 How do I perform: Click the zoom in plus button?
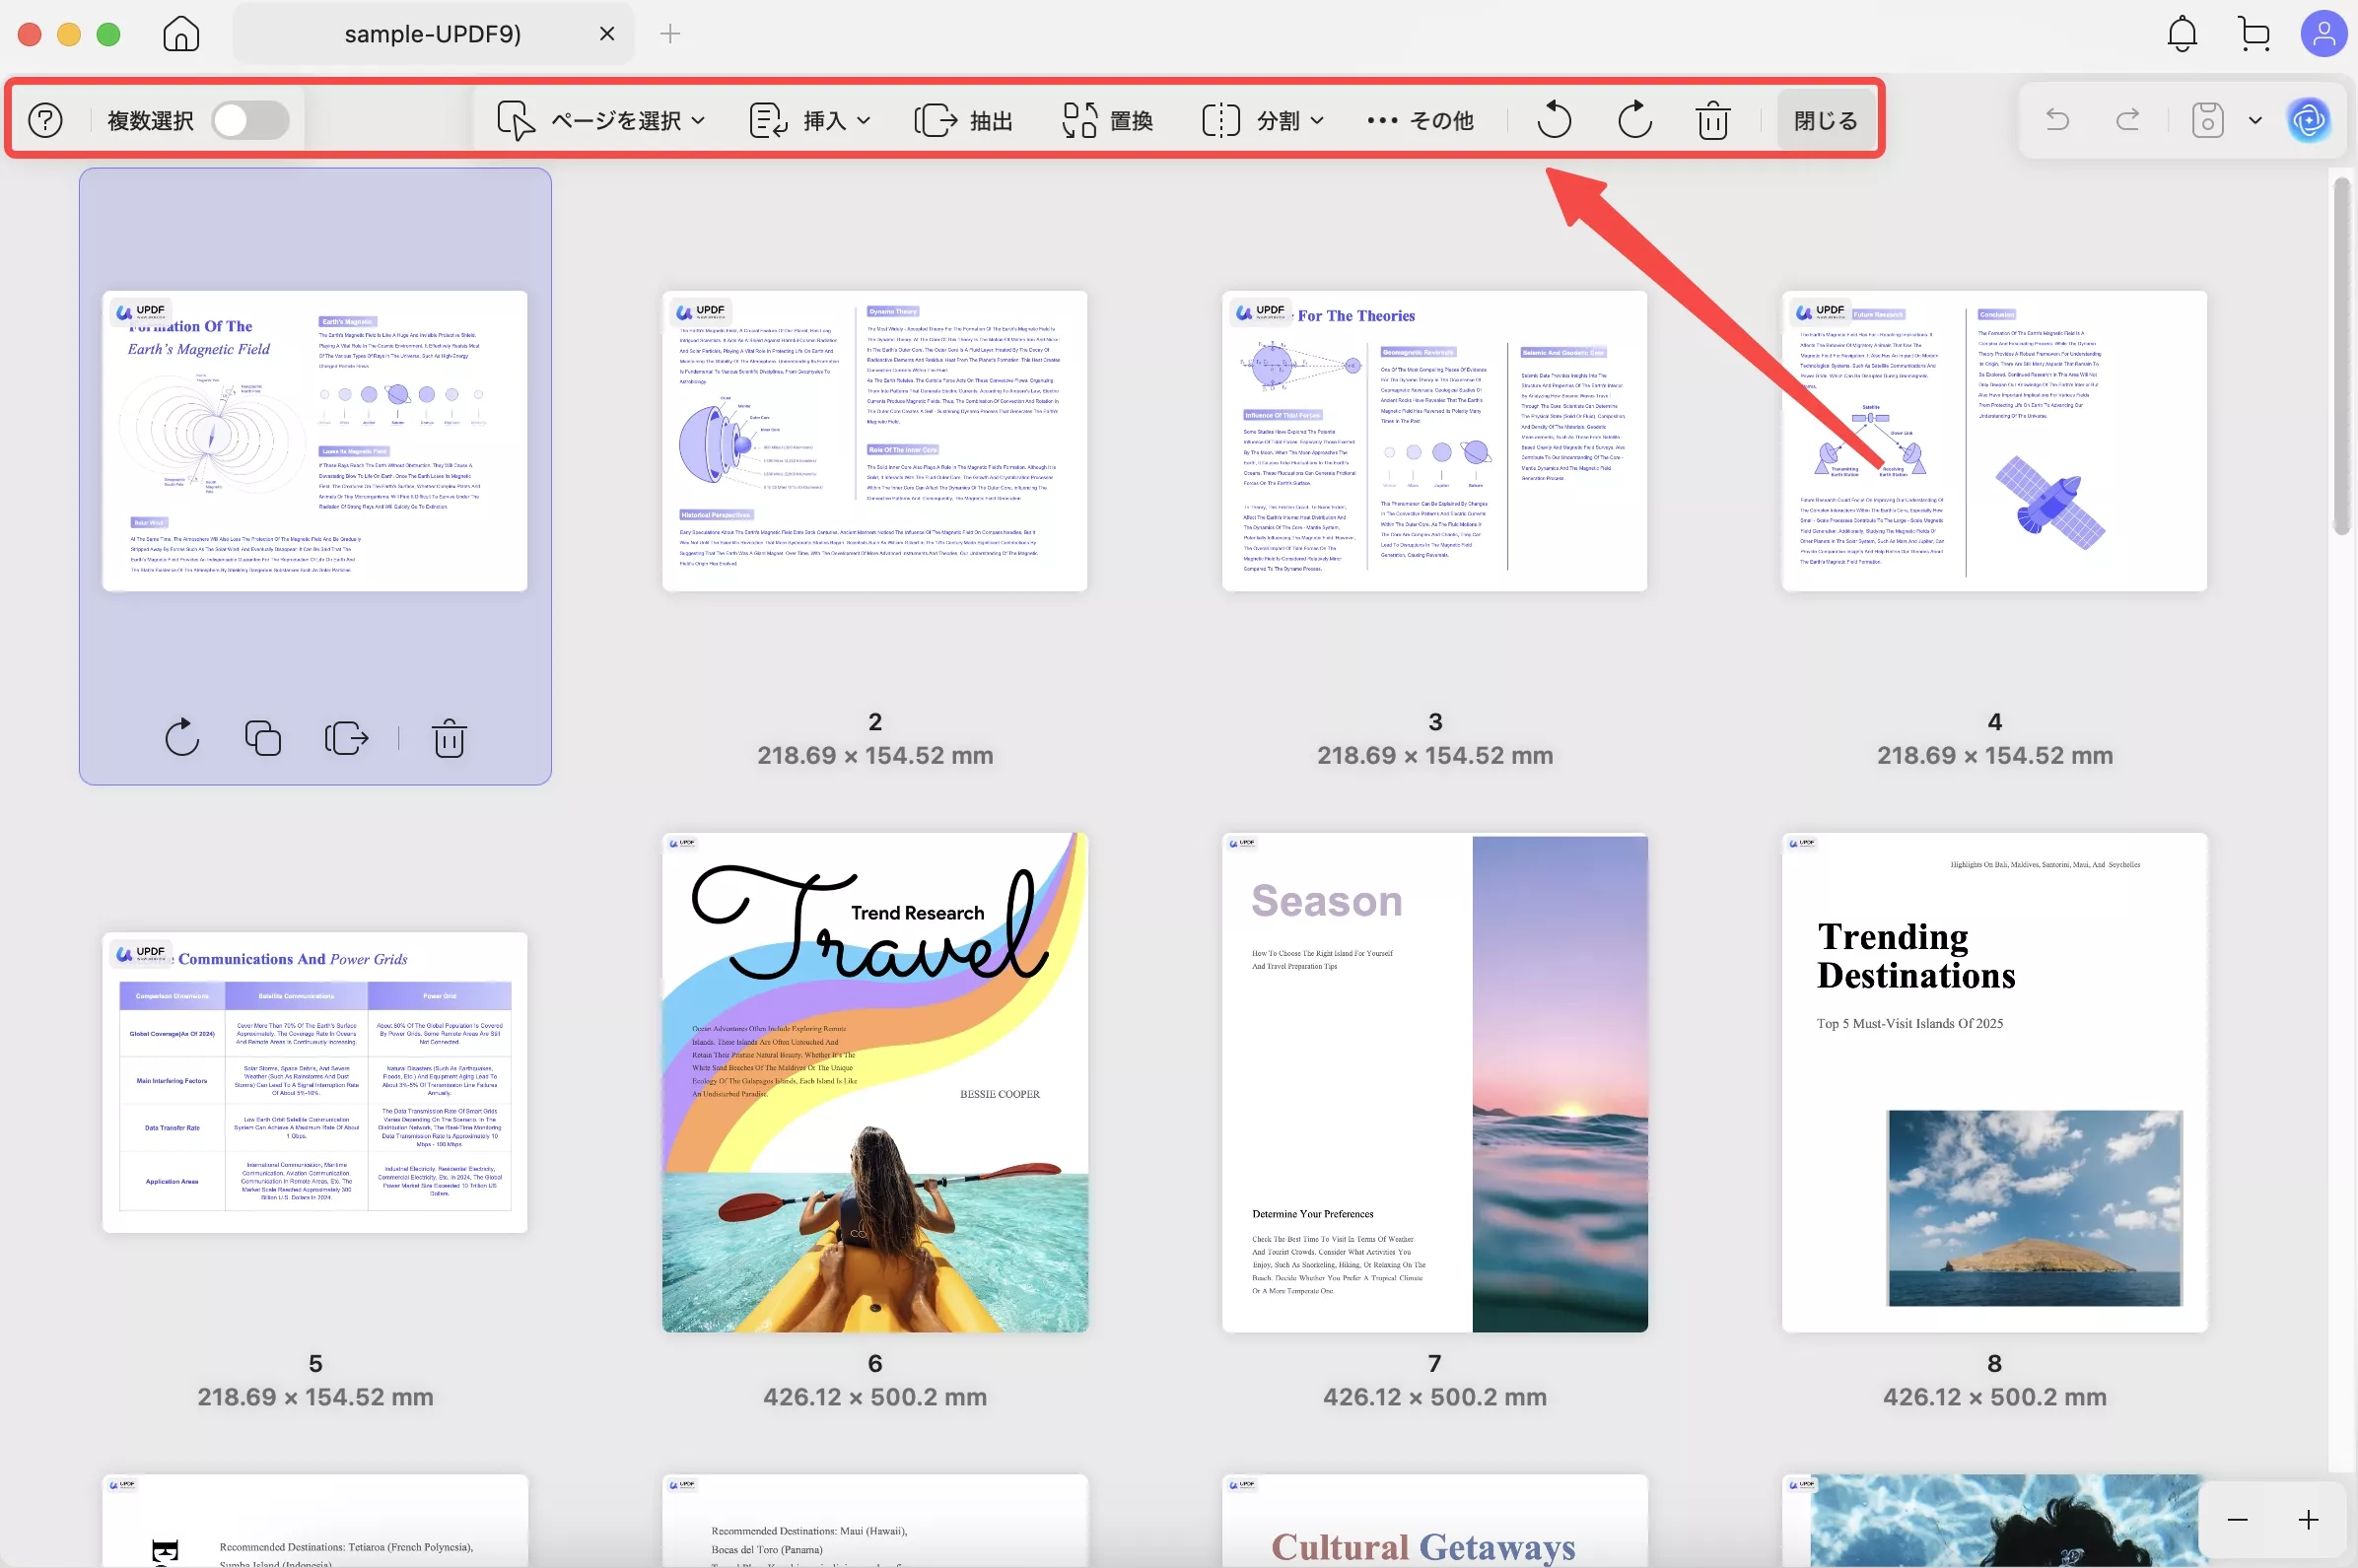tap(2308, 1520)
